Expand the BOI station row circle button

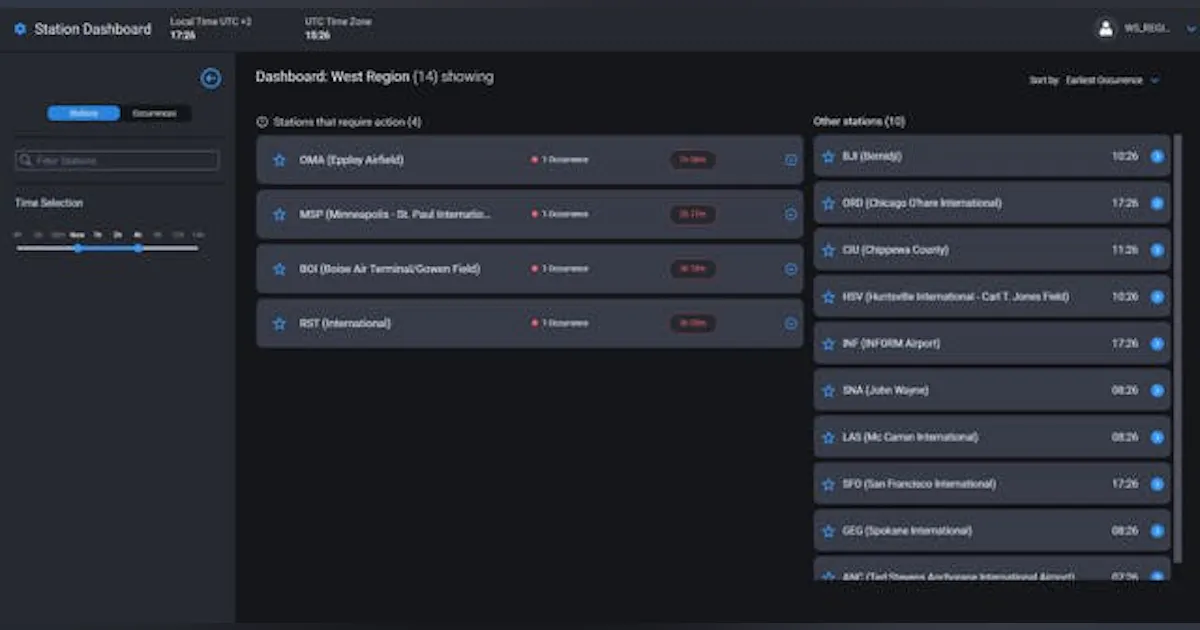pos(791,269)
